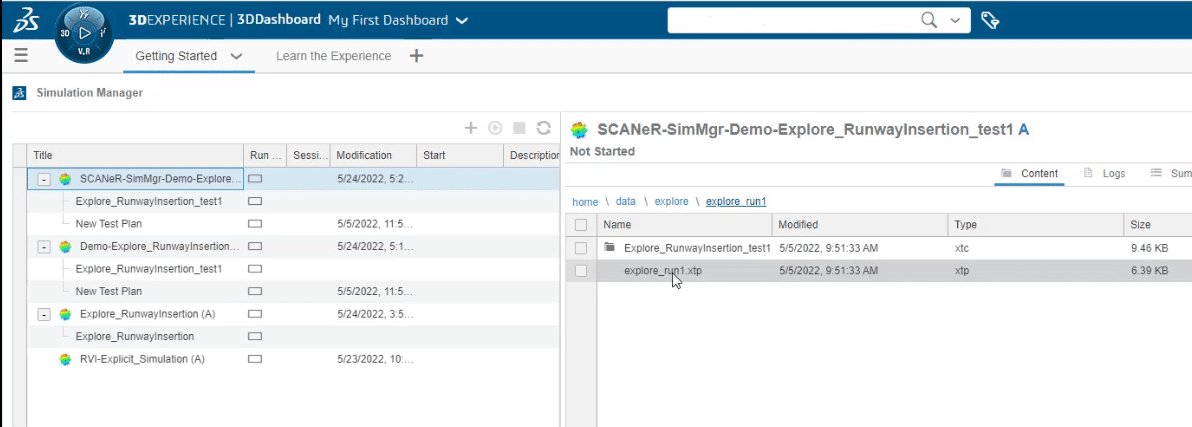Screen dimensions: 1192x427
Task: Sort files by the Modified column header
Action: (x=860, y=225)
